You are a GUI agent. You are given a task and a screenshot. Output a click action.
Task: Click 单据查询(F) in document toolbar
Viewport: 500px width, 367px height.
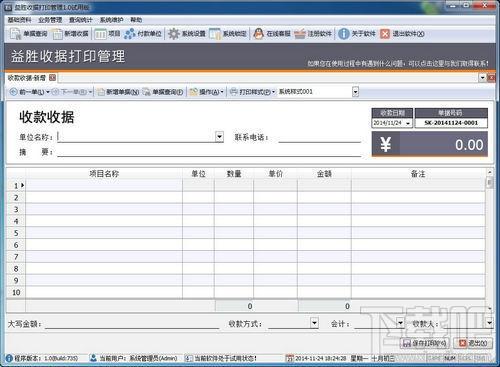pos(163,92)
